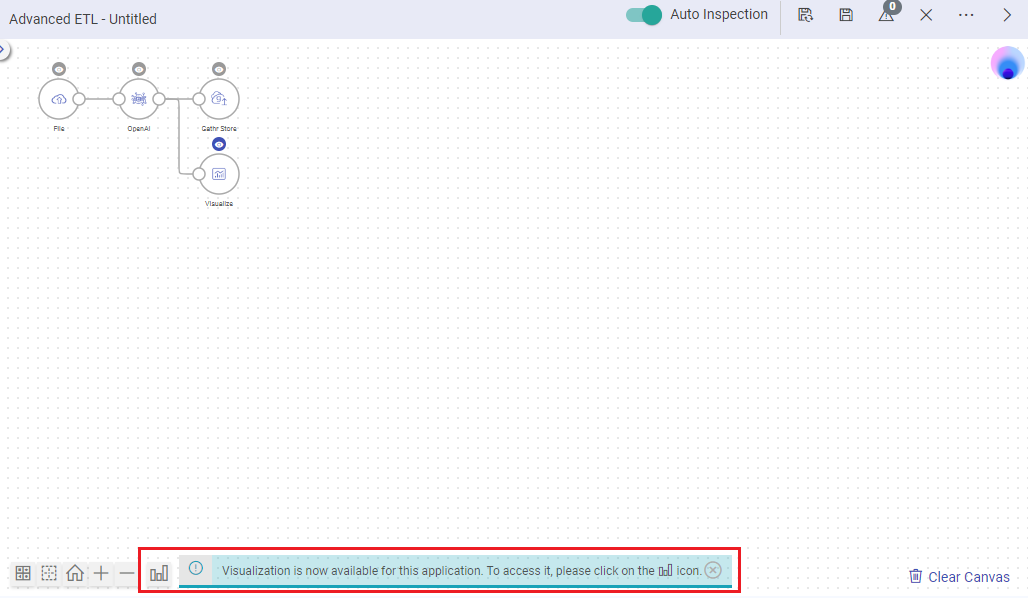Toggle the eye icon above File node

pos(59,69)
